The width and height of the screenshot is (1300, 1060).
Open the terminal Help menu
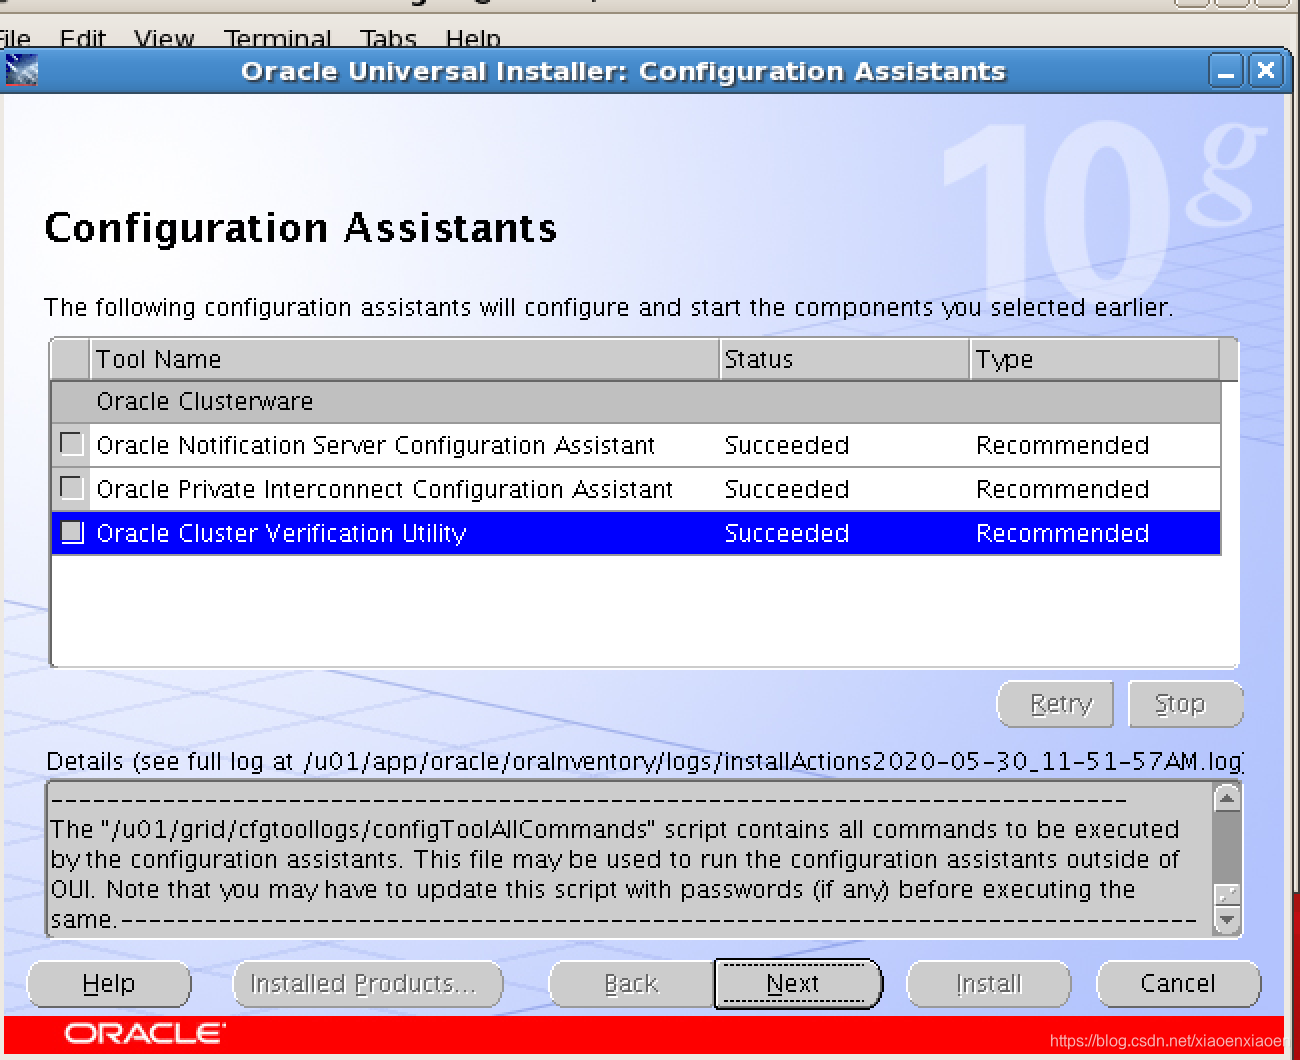473,39
